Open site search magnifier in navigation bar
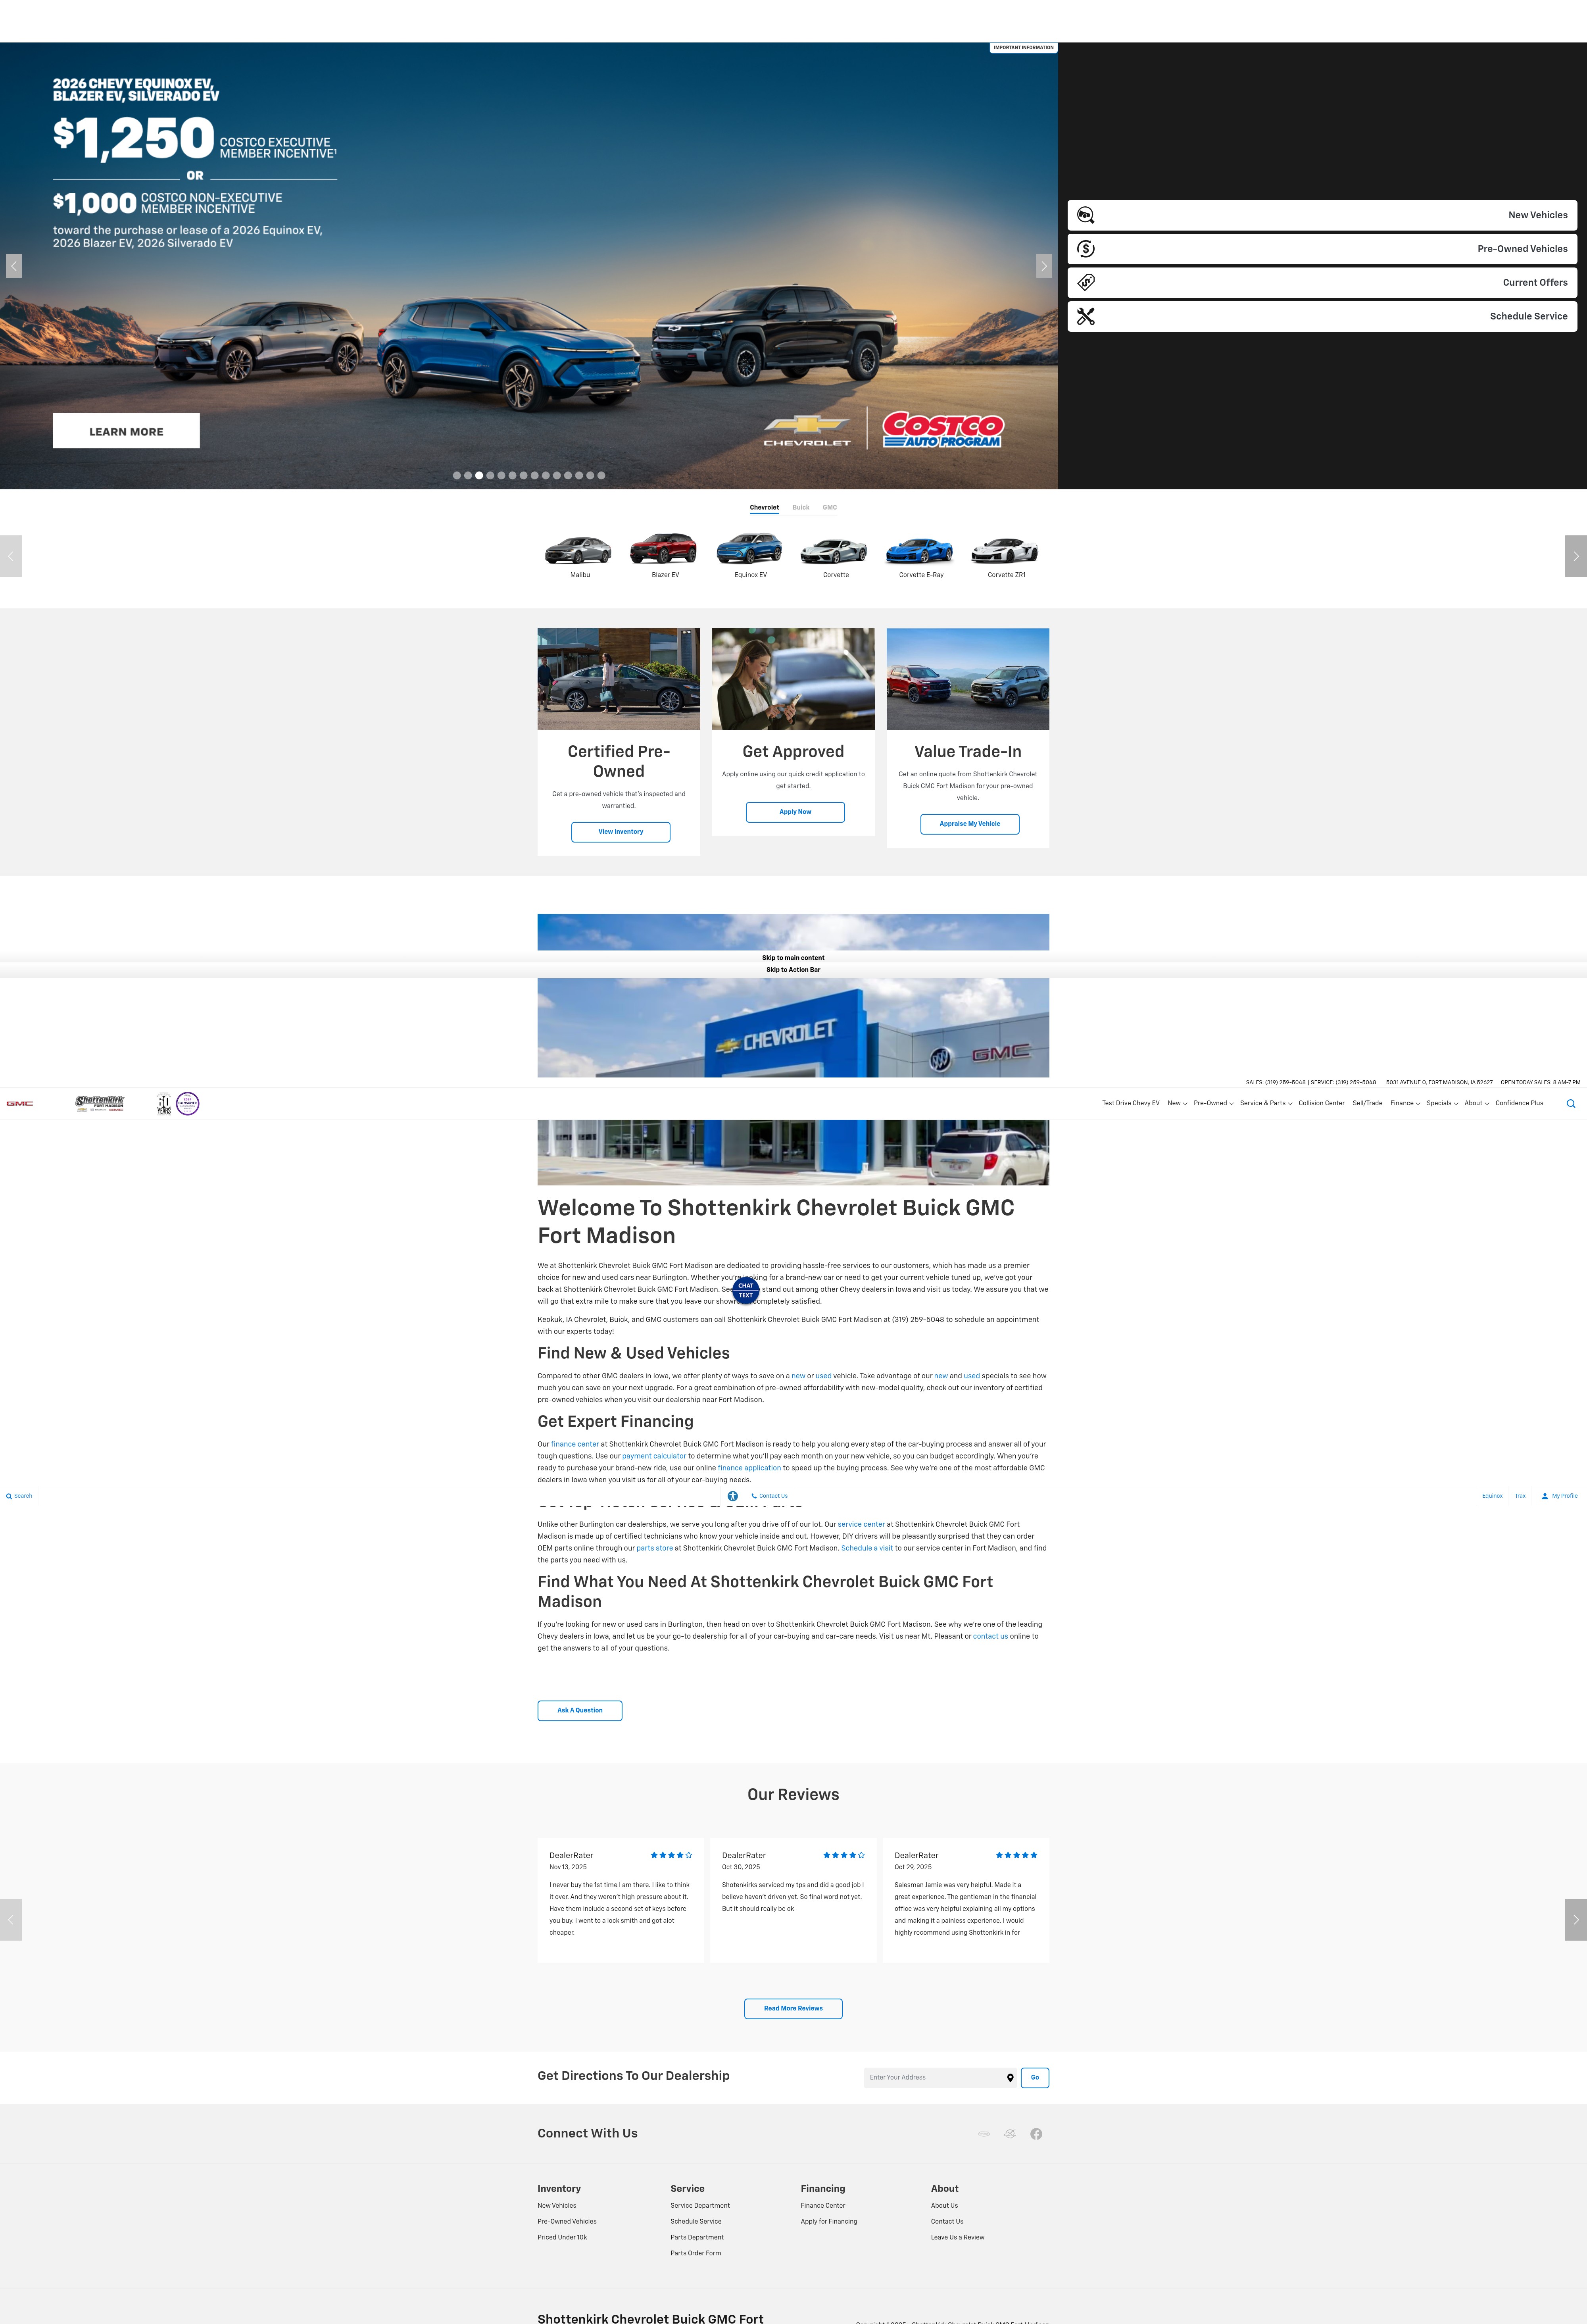This screenshot has height=2324, width=1587. [x=1571, y=1104]
